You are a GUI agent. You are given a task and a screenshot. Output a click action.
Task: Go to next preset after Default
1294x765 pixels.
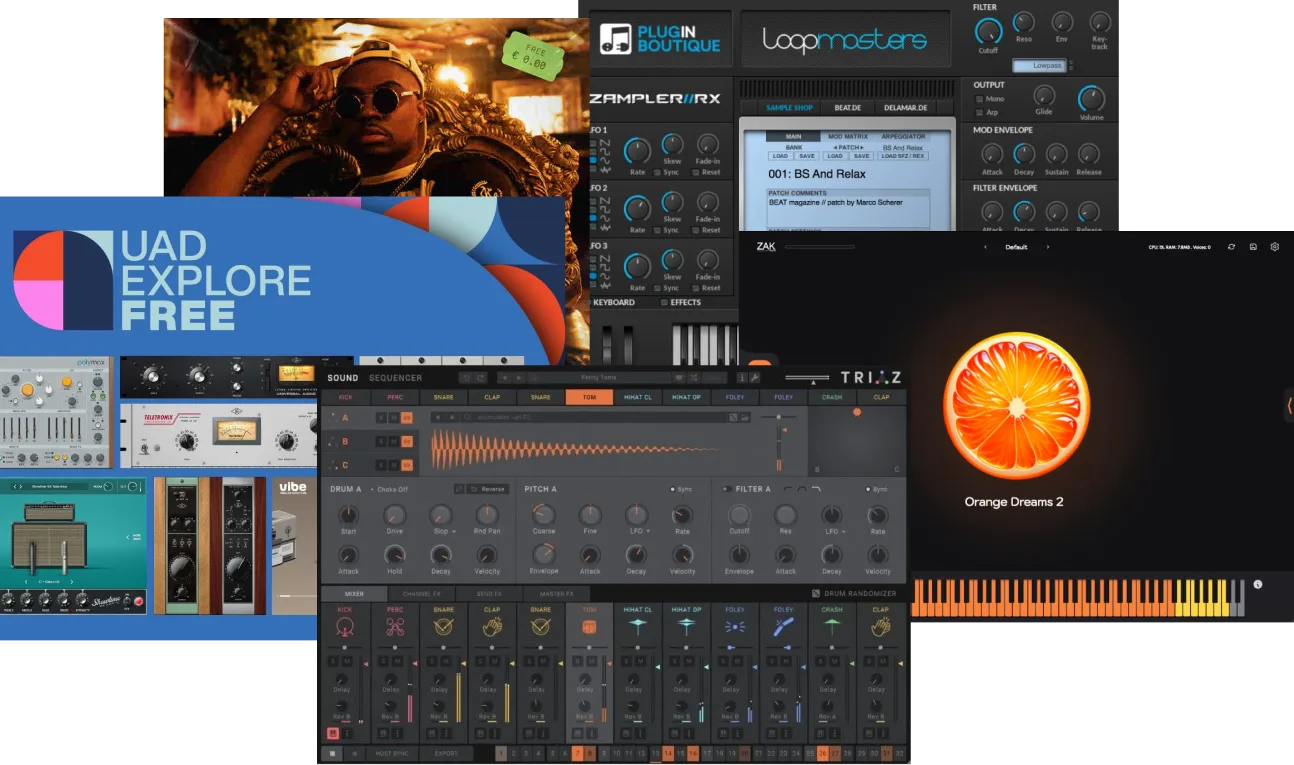(1047, 247)
